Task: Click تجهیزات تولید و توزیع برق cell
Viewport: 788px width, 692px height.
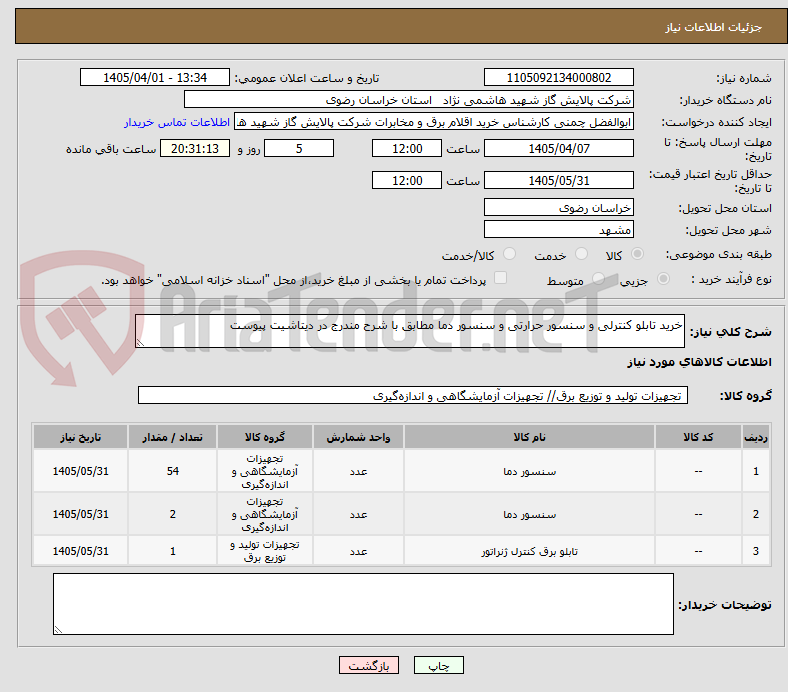Action: (265, 551)
